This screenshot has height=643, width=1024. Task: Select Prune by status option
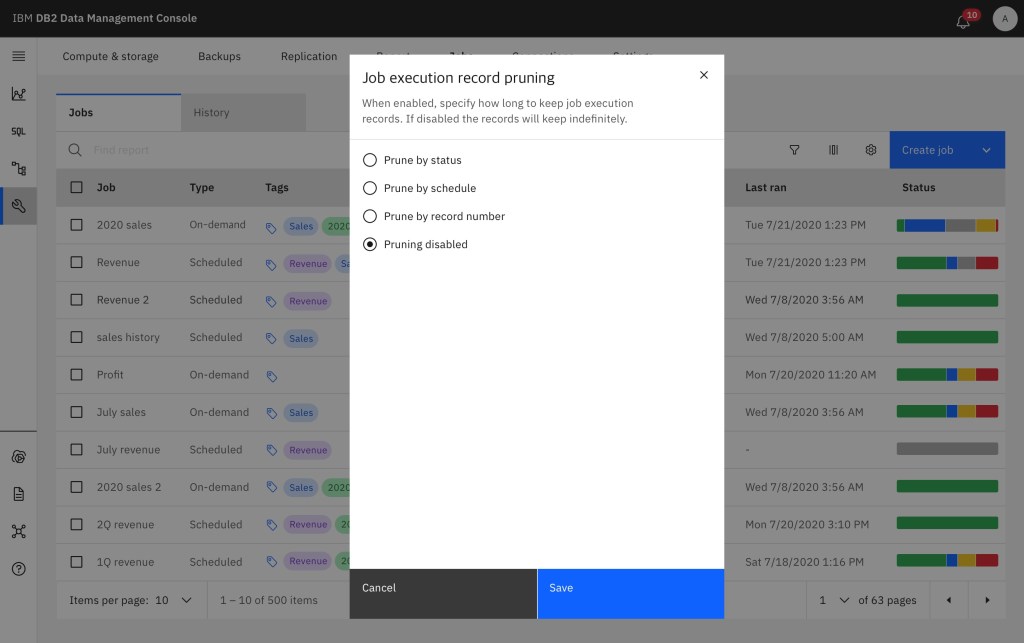(370, 160)
